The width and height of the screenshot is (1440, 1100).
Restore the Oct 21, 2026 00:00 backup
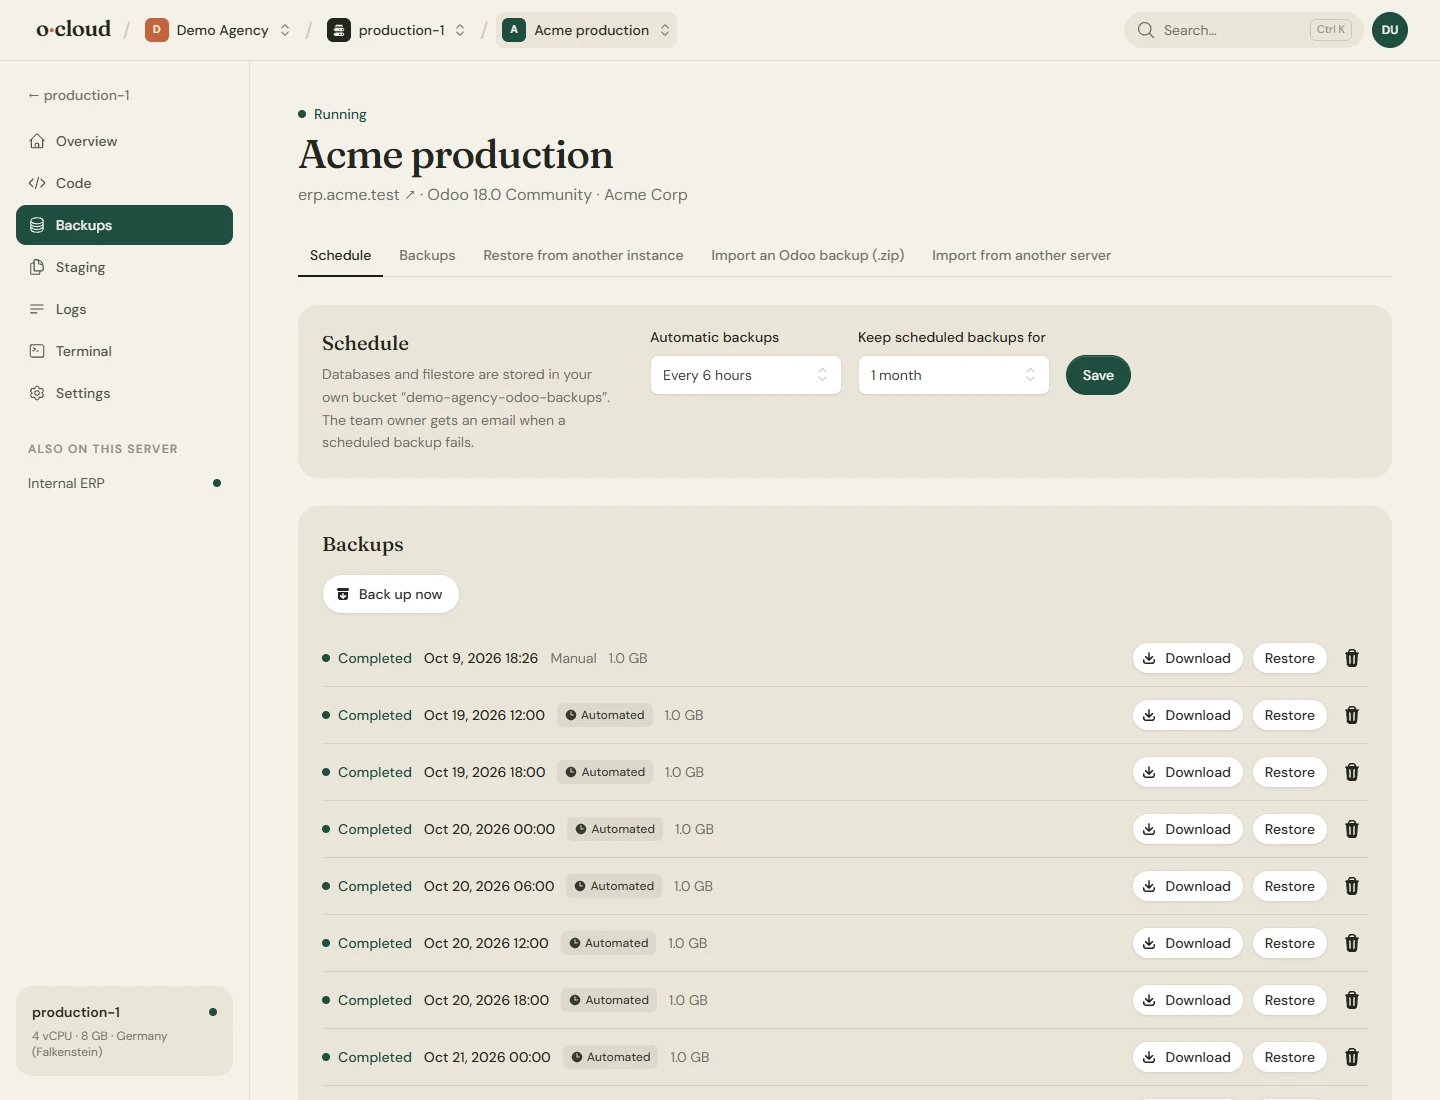coord(1290,1057)
